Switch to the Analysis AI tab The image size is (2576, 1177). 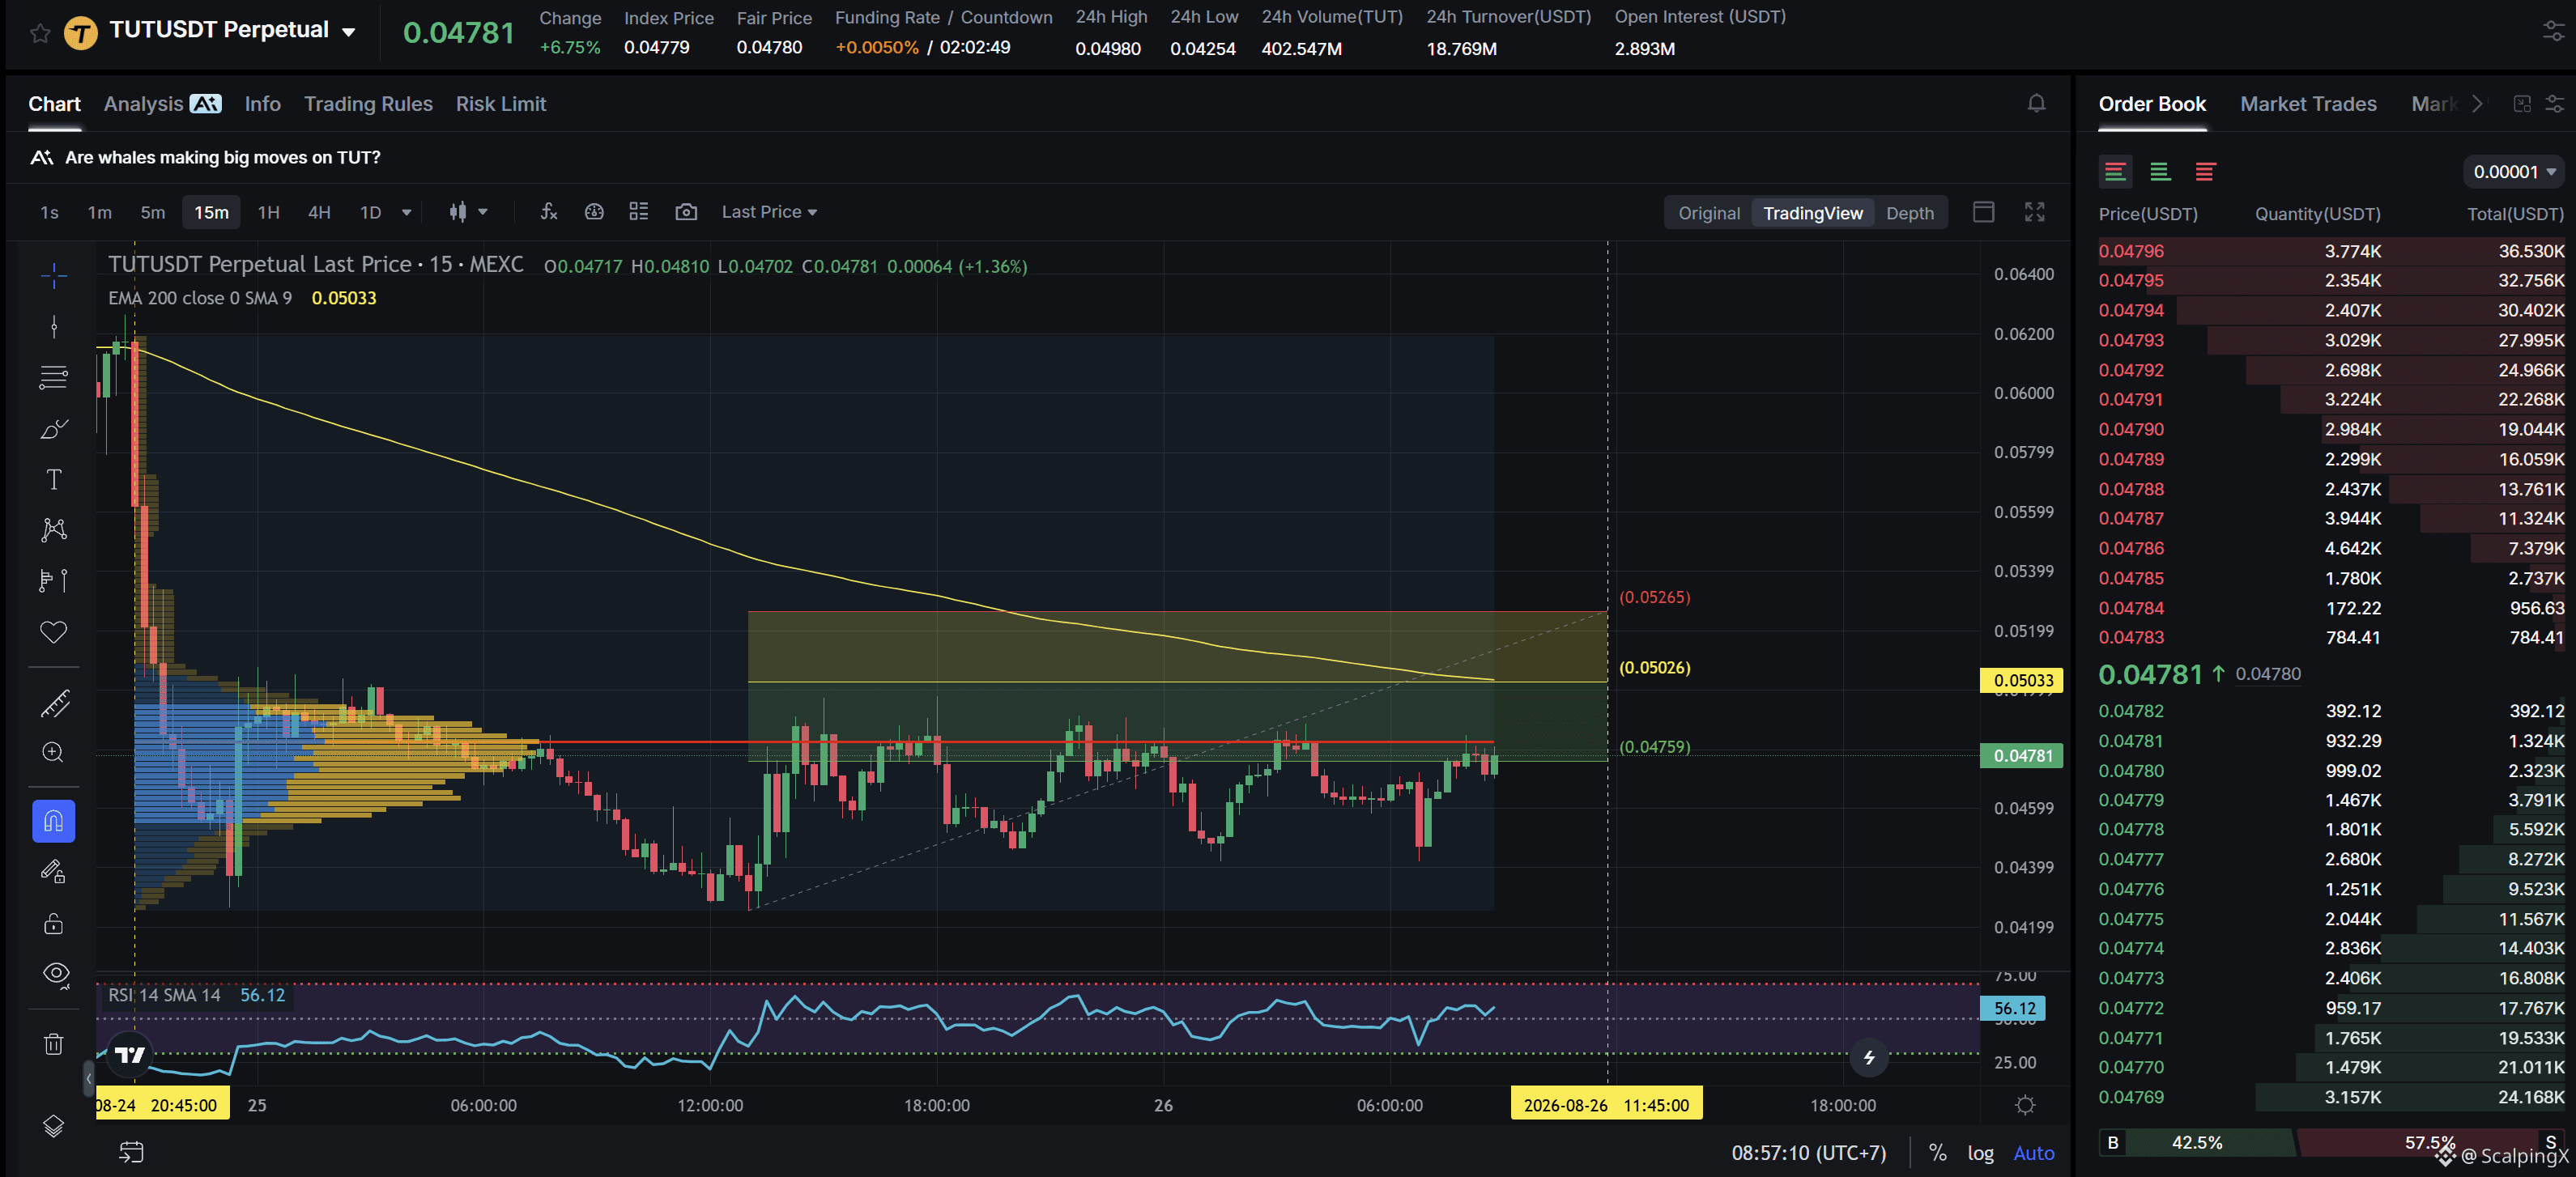(162, 104)
